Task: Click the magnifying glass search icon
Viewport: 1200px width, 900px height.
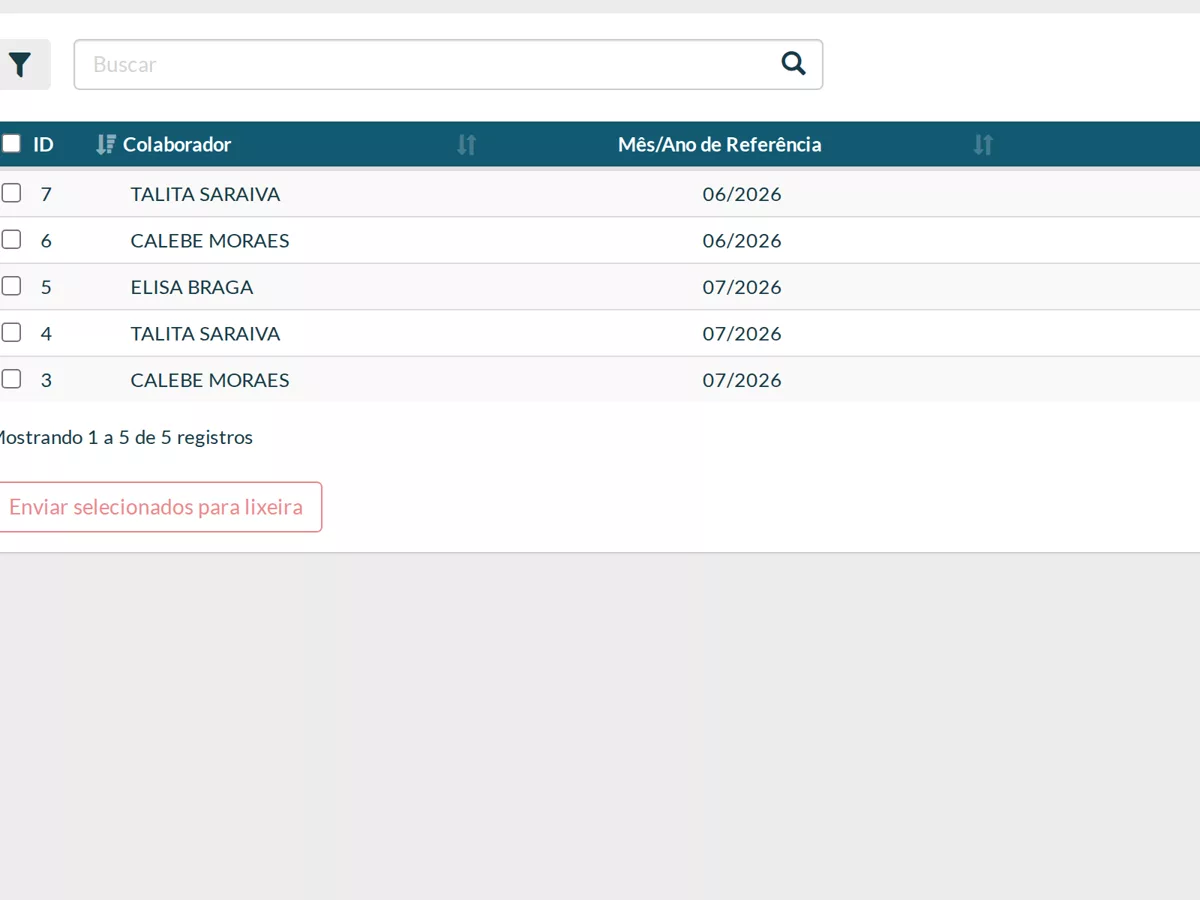Action: click(x=793, y=64)
